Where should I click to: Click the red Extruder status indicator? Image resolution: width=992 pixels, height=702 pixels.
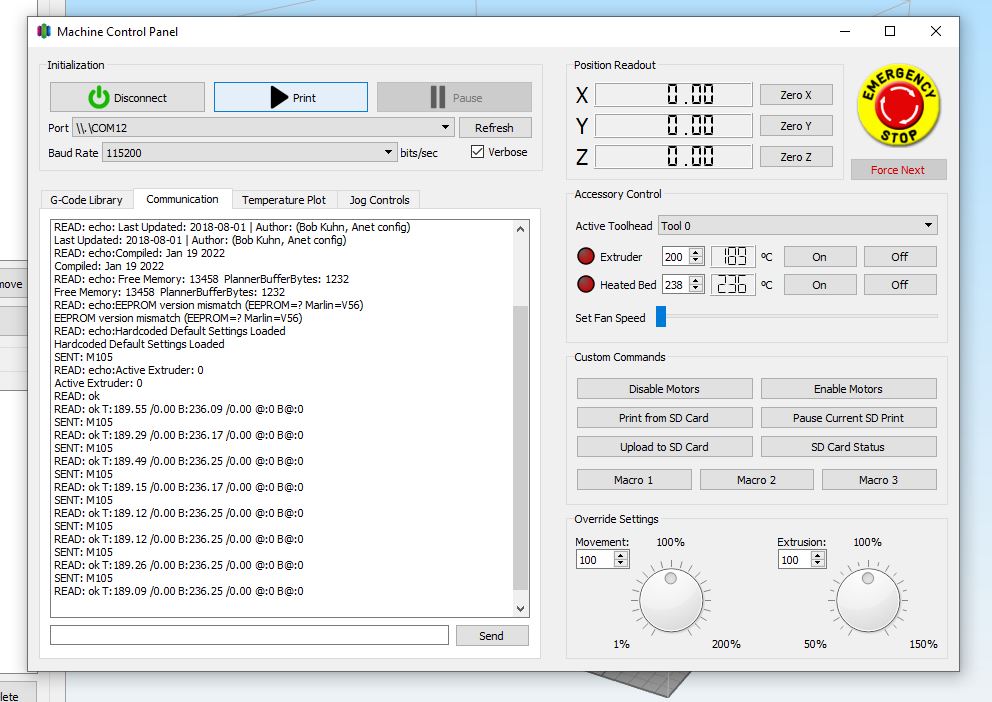click(586, 257)
